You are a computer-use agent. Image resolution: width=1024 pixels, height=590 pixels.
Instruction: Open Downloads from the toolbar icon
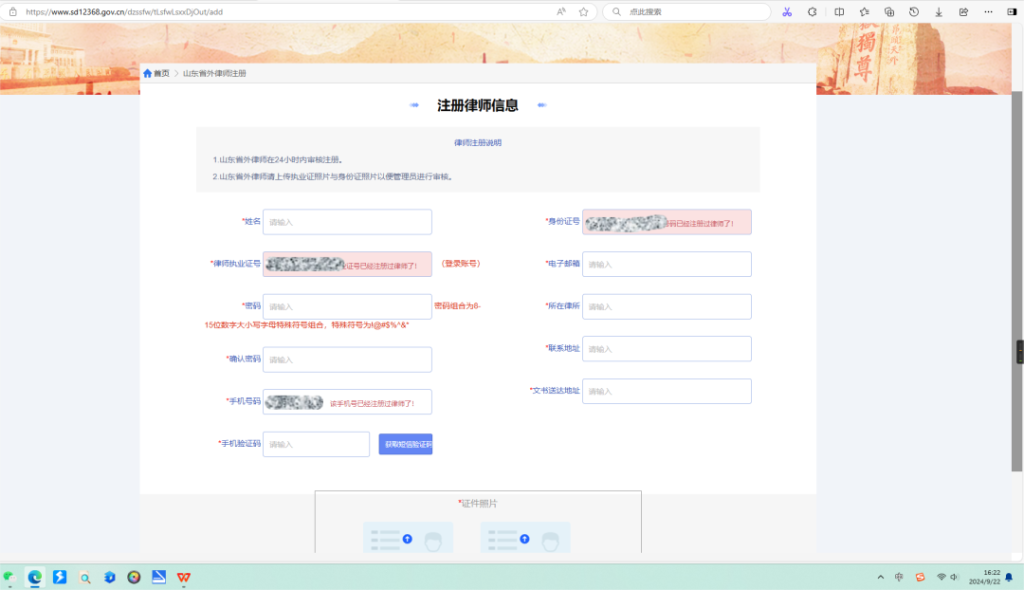(939, 12)
